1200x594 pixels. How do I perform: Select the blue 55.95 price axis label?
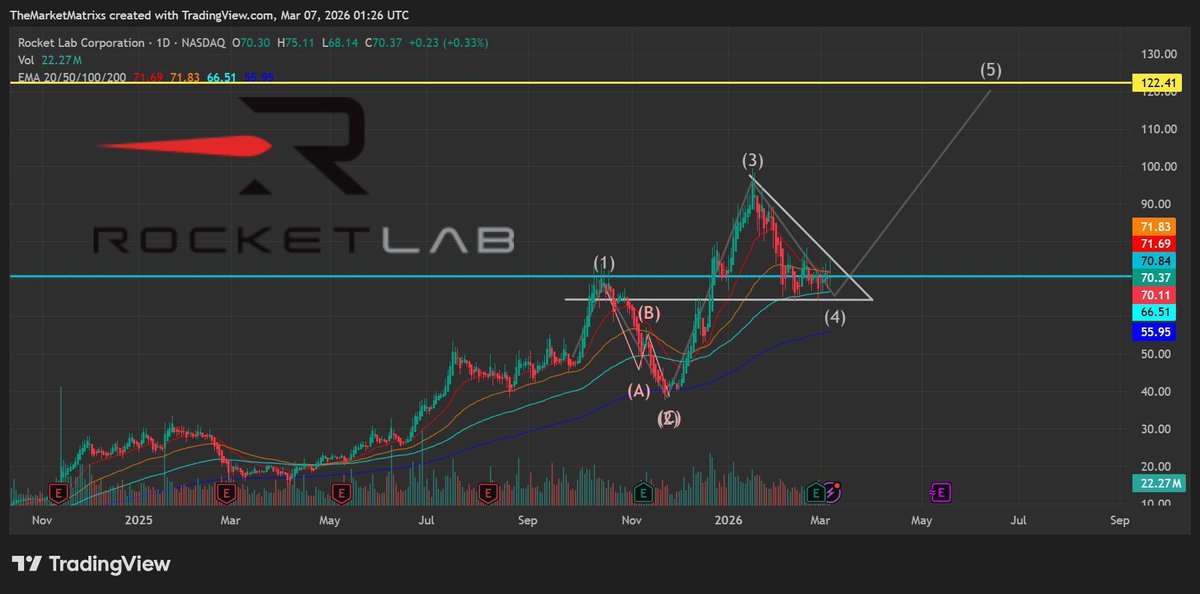click(x=1154, y=331)
